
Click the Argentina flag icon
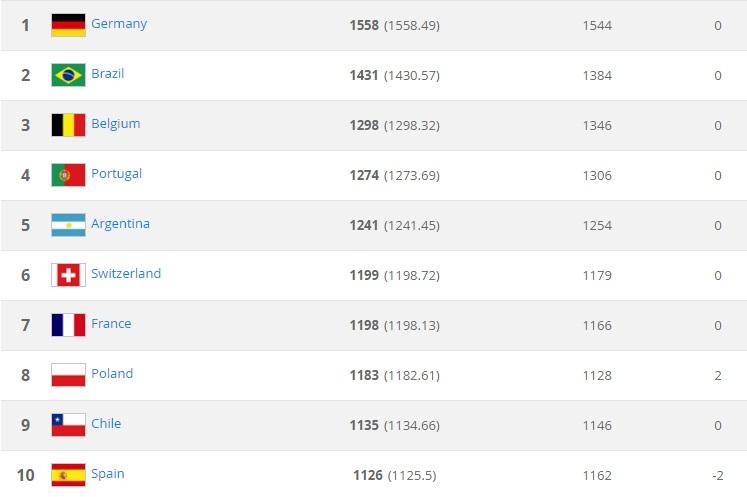click(x=68, y=225)
